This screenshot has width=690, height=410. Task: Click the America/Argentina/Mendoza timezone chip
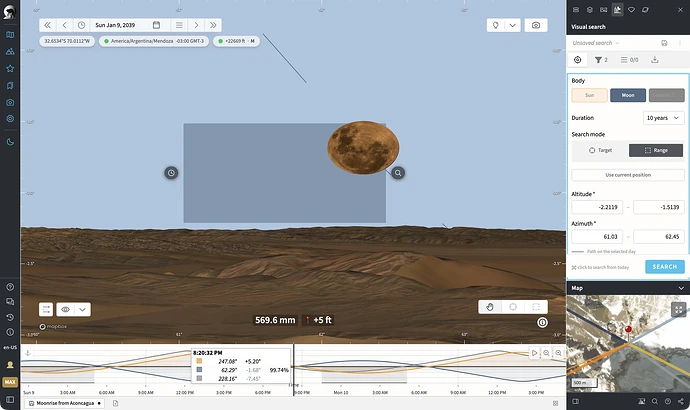154,41
